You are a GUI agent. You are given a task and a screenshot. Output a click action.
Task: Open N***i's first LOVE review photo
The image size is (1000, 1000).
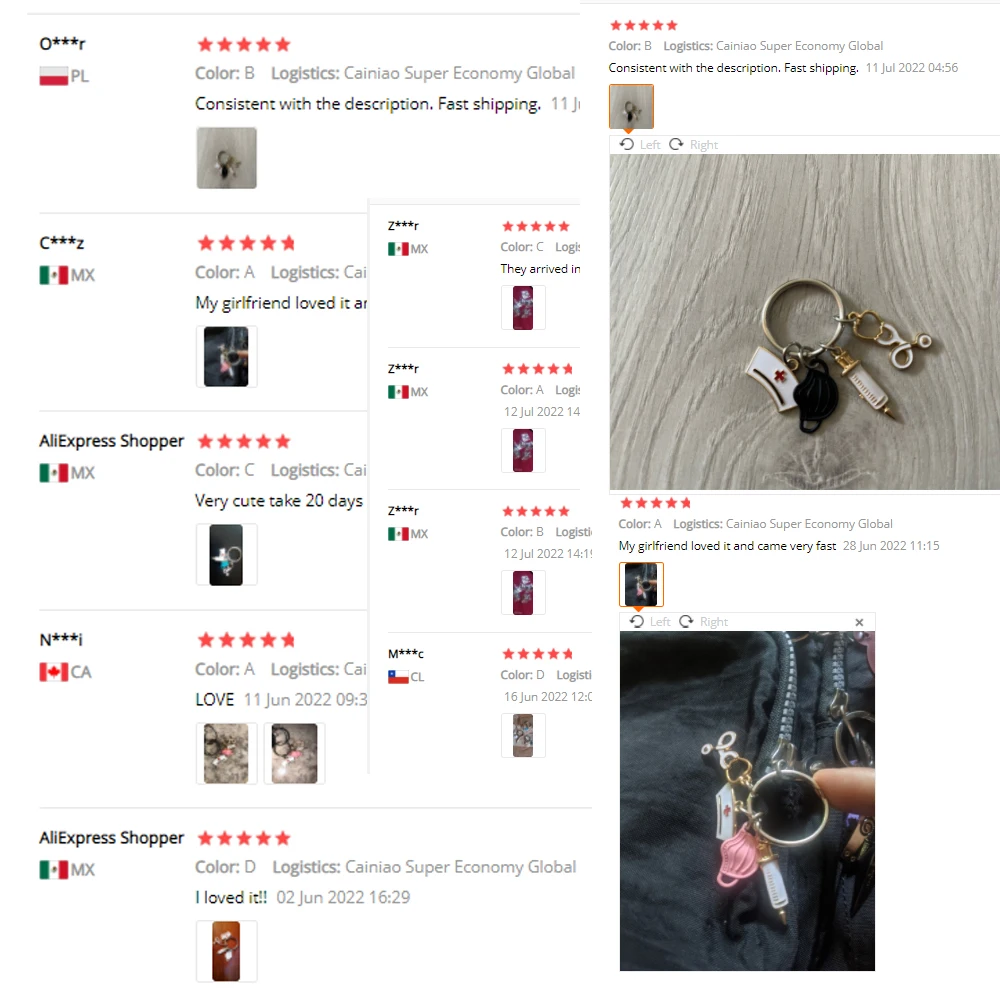226,753
